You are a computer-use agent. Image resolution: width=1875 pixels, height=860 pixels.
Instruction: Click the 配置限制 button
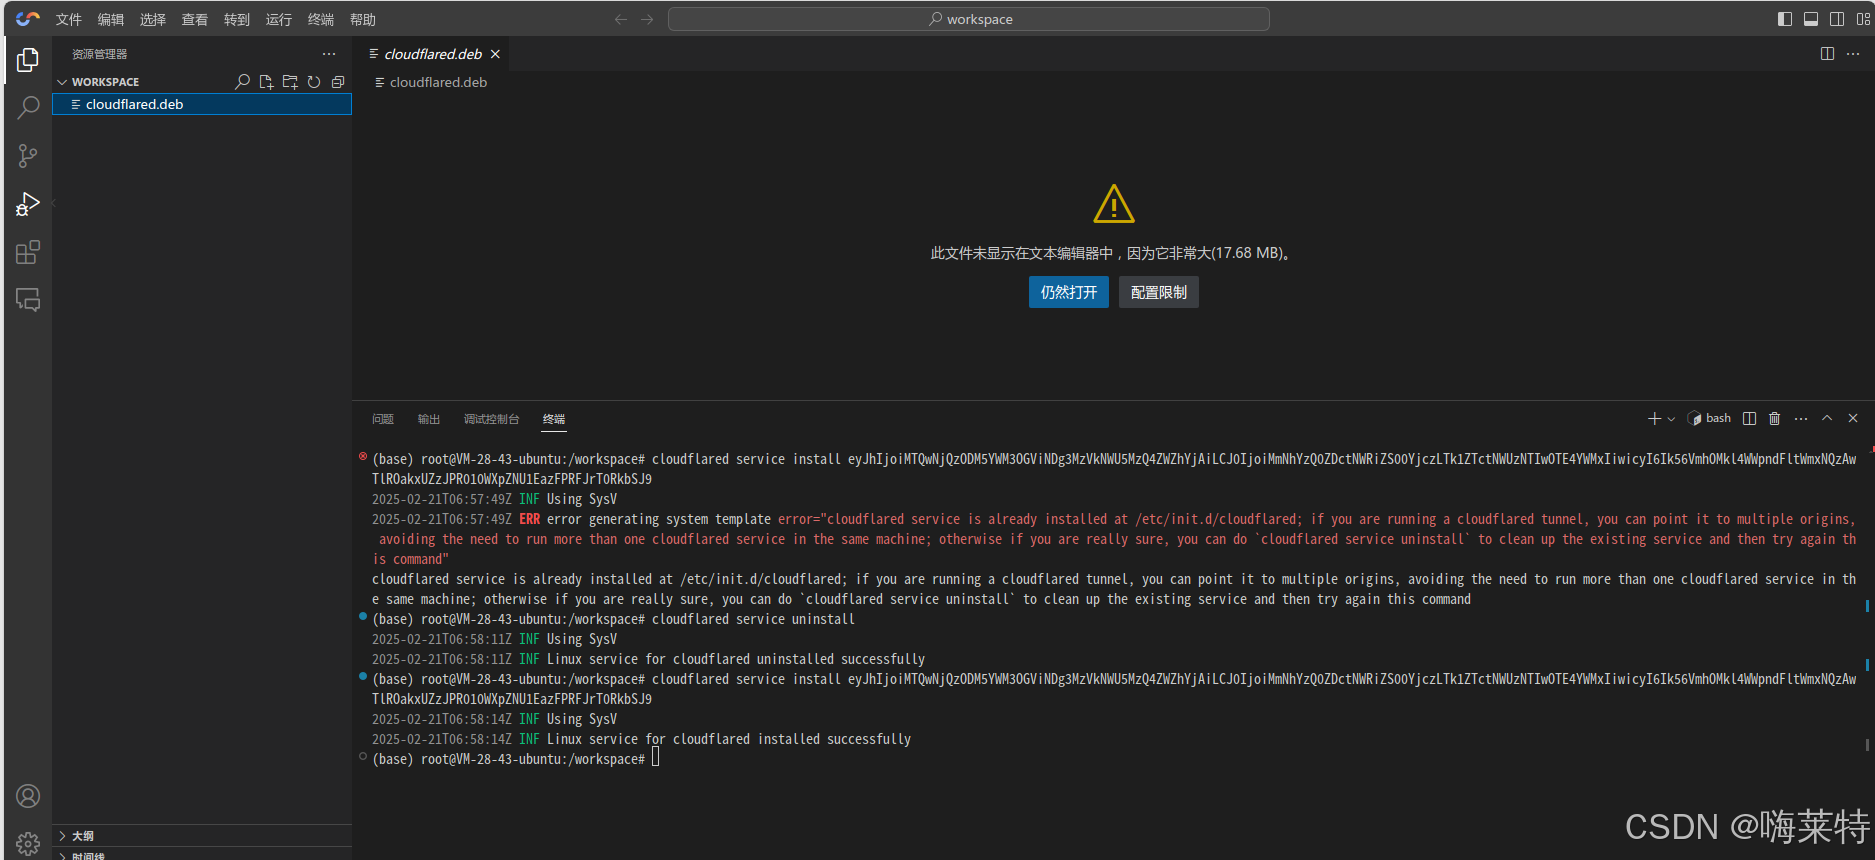coord(1159,292)
